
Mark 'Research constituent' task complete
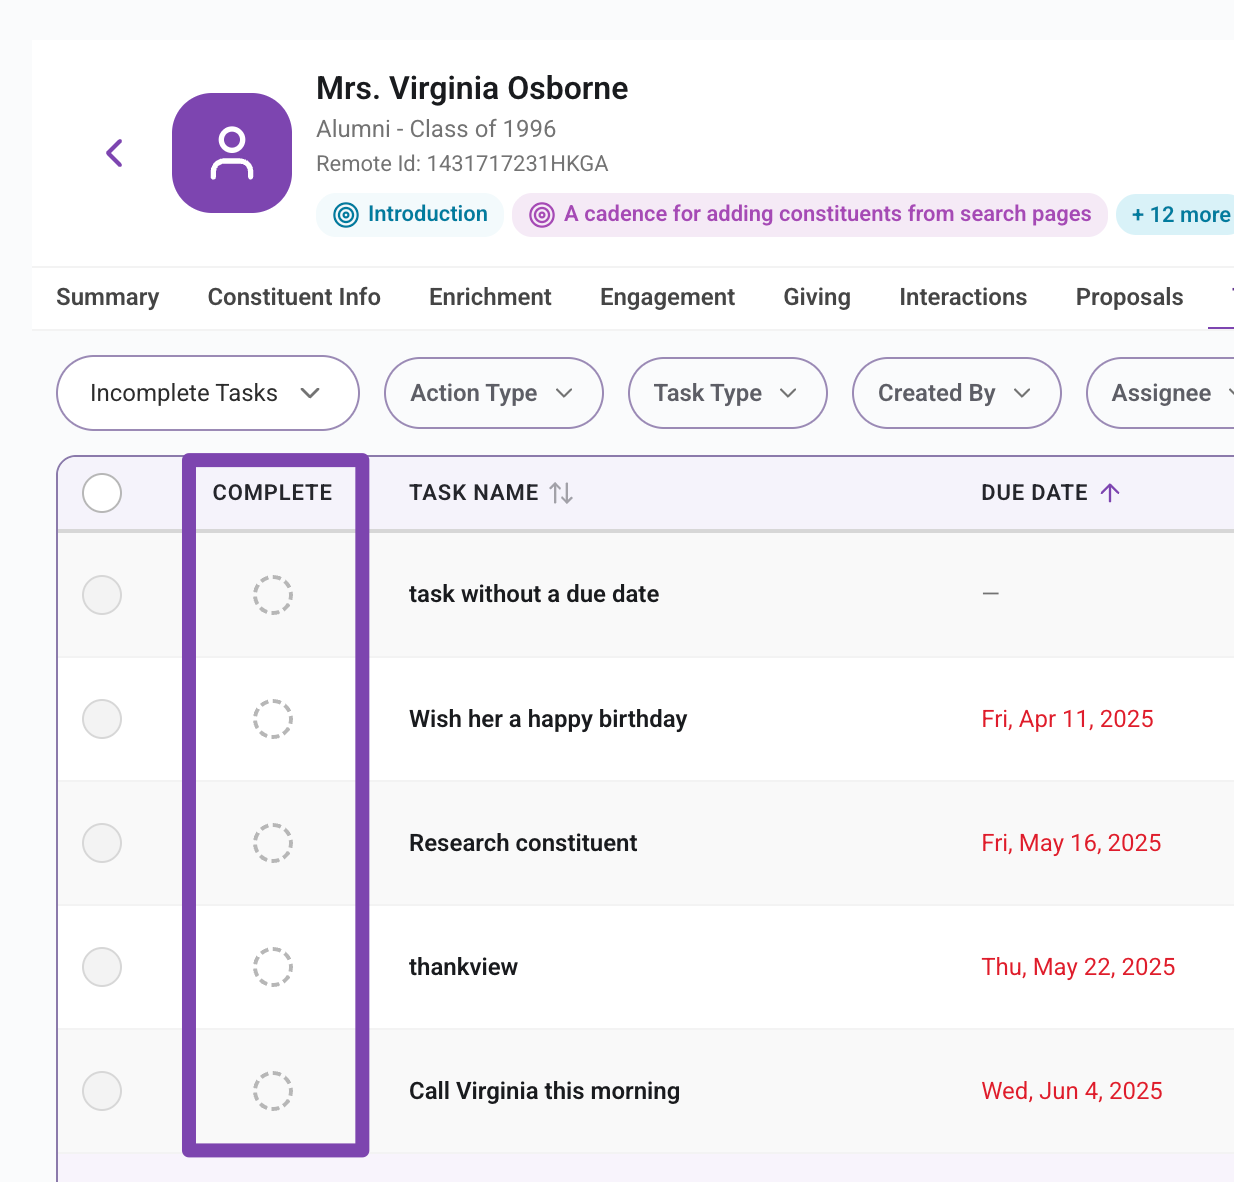click(x=272, y=843)
